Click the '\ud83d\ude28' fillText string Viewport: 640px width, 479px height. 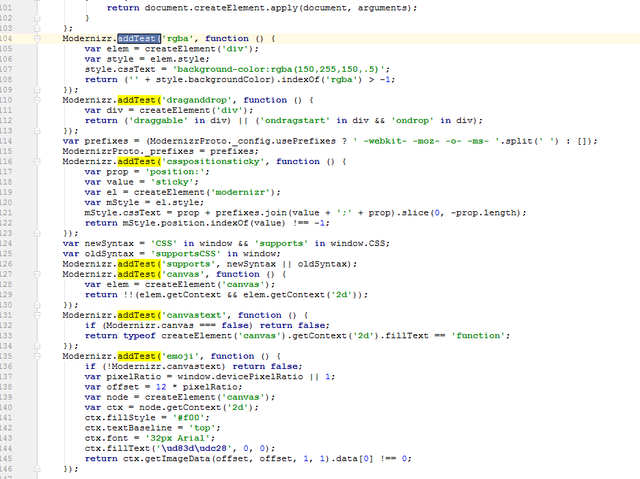[x=194, y=448]
